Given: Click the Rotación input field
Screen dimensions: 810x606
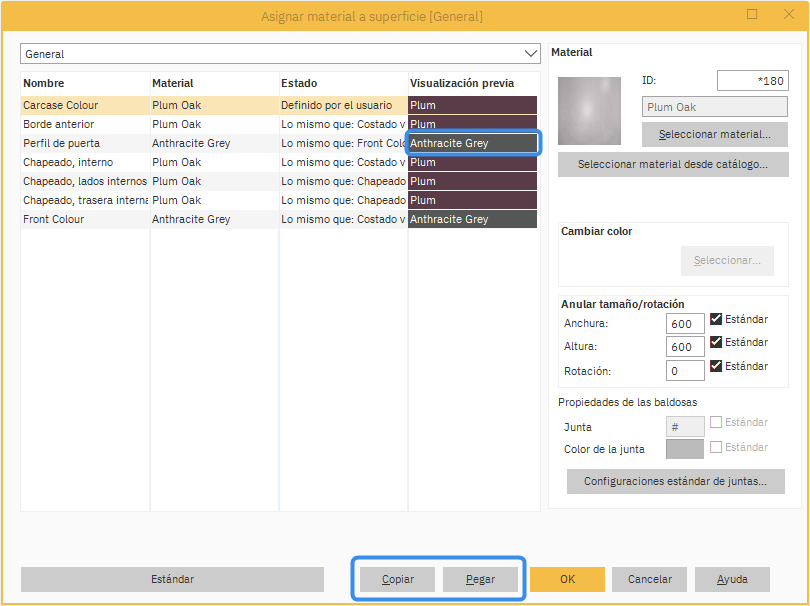Looking at the screenshot, I should (685, 371).
